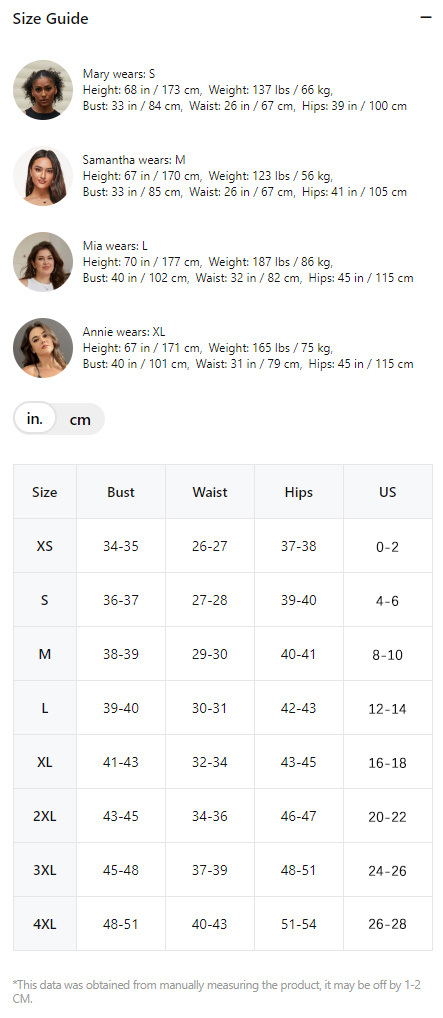This screenshot has width=443, height=1018.
Task: Click the US column header
Action: click(x=388, y=492)
